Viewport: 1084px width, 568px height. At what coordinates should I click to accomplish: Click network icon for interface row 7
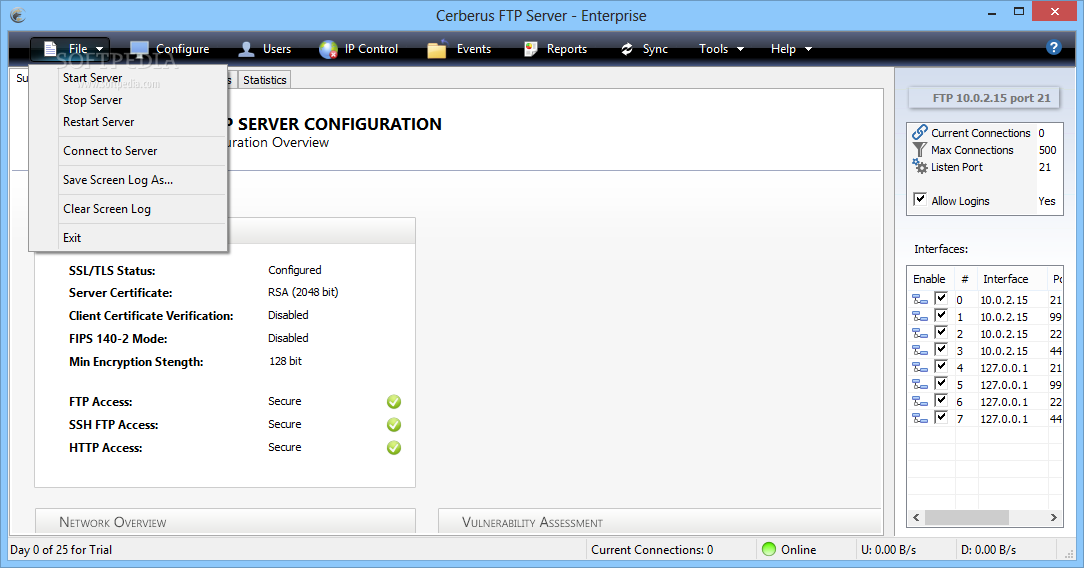pos(920,418)
